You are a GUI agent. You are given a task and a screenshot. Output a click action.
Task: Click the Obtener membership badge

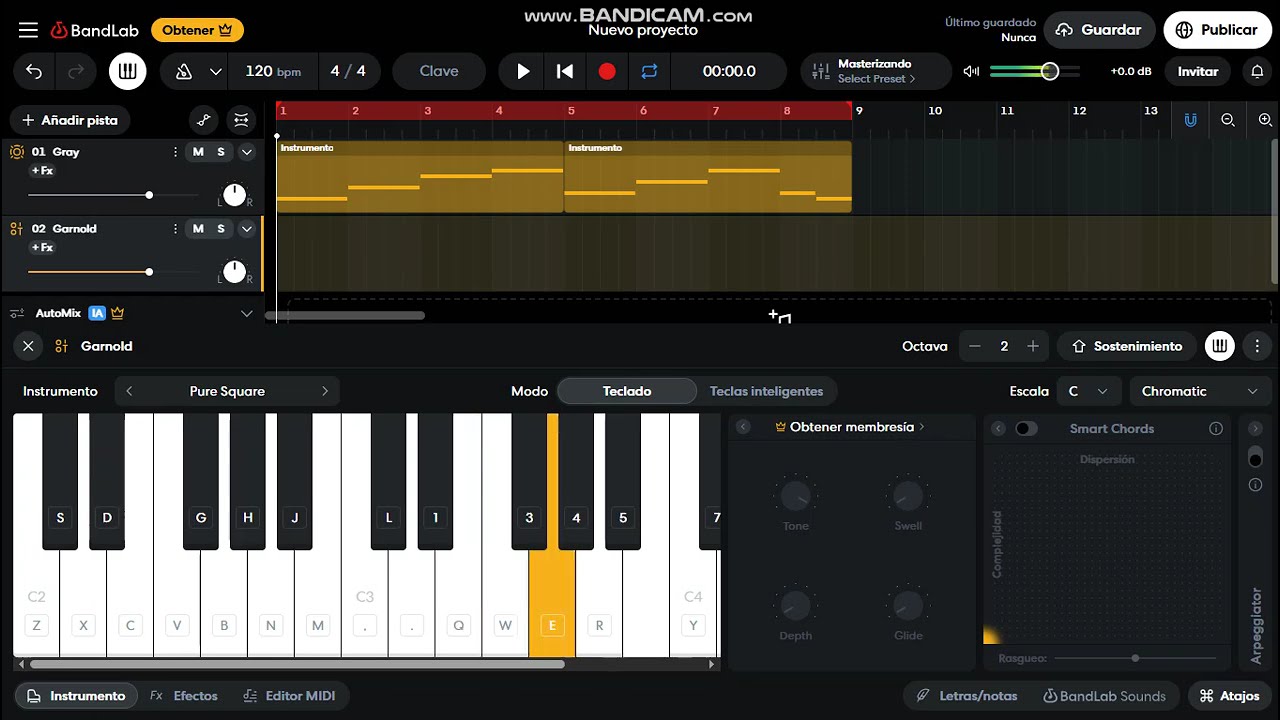(x=197, y=30)
